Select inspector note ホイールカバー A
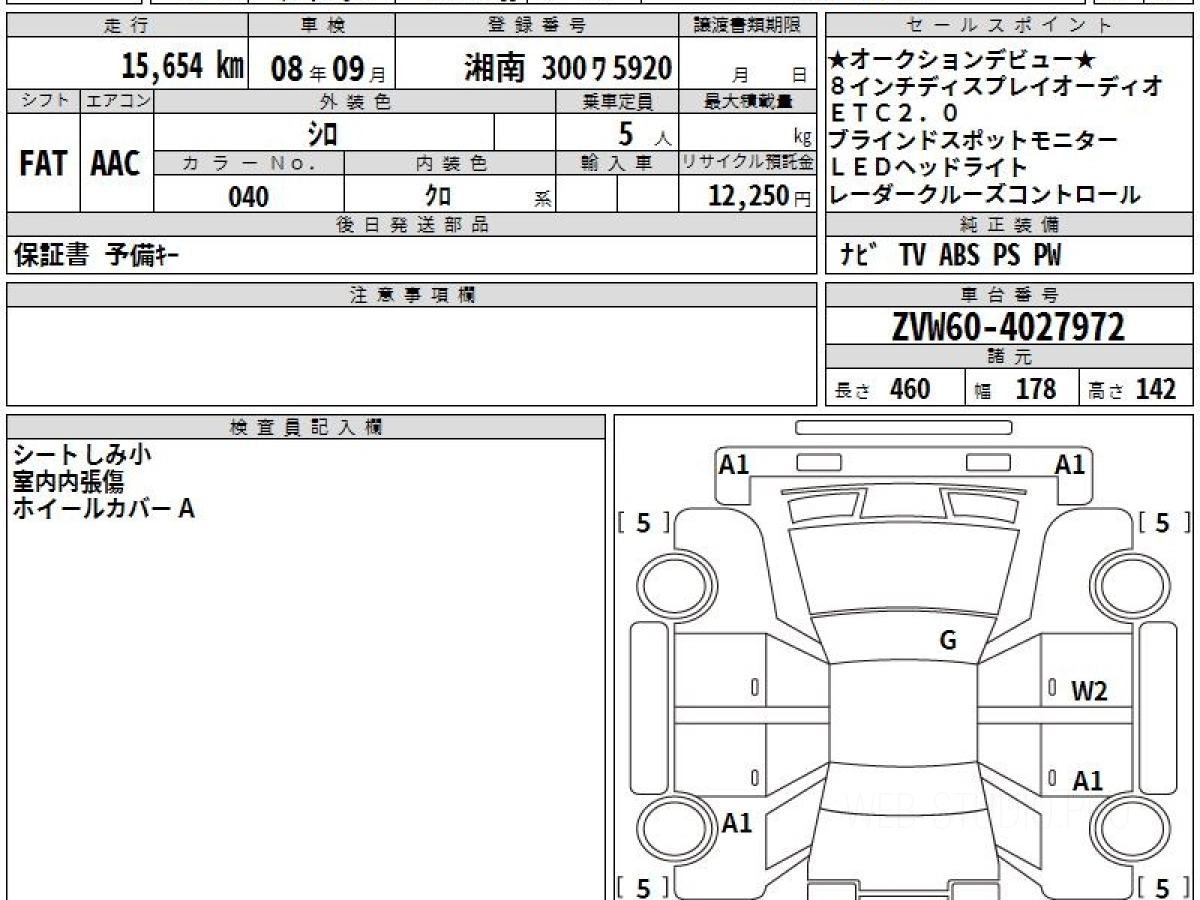 [103, 508]
